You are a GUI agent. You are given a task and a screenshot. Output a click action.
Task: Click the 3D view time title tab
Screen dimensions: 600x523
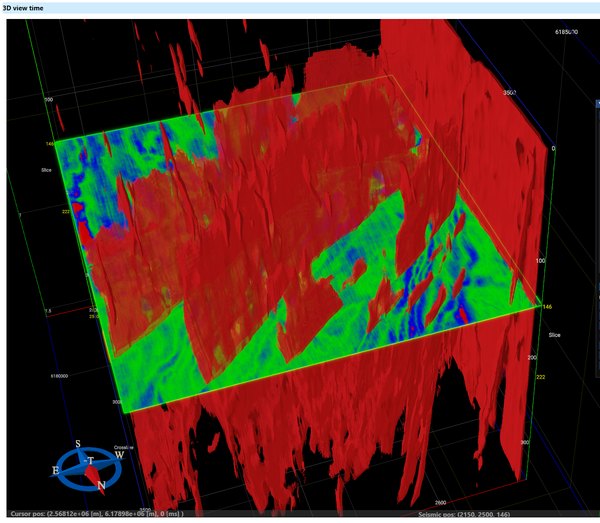coord(23,8)
